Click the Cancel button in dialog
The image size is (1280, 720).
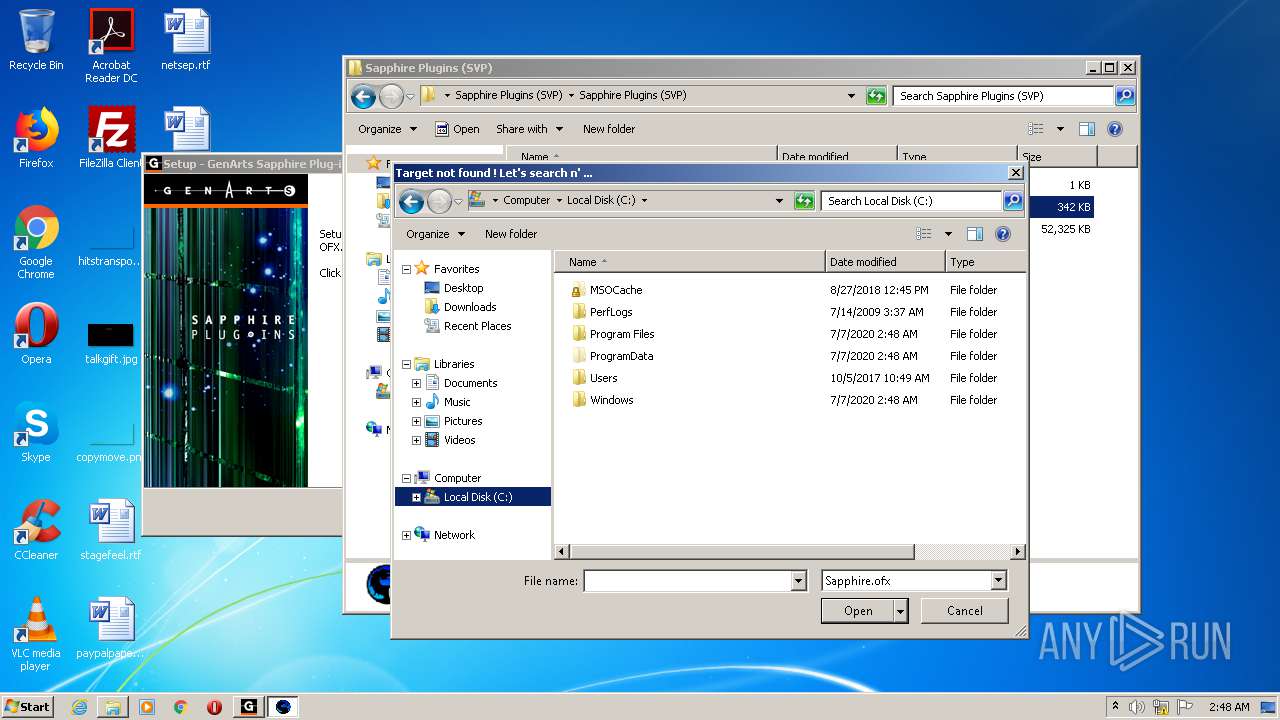(964, 611)
